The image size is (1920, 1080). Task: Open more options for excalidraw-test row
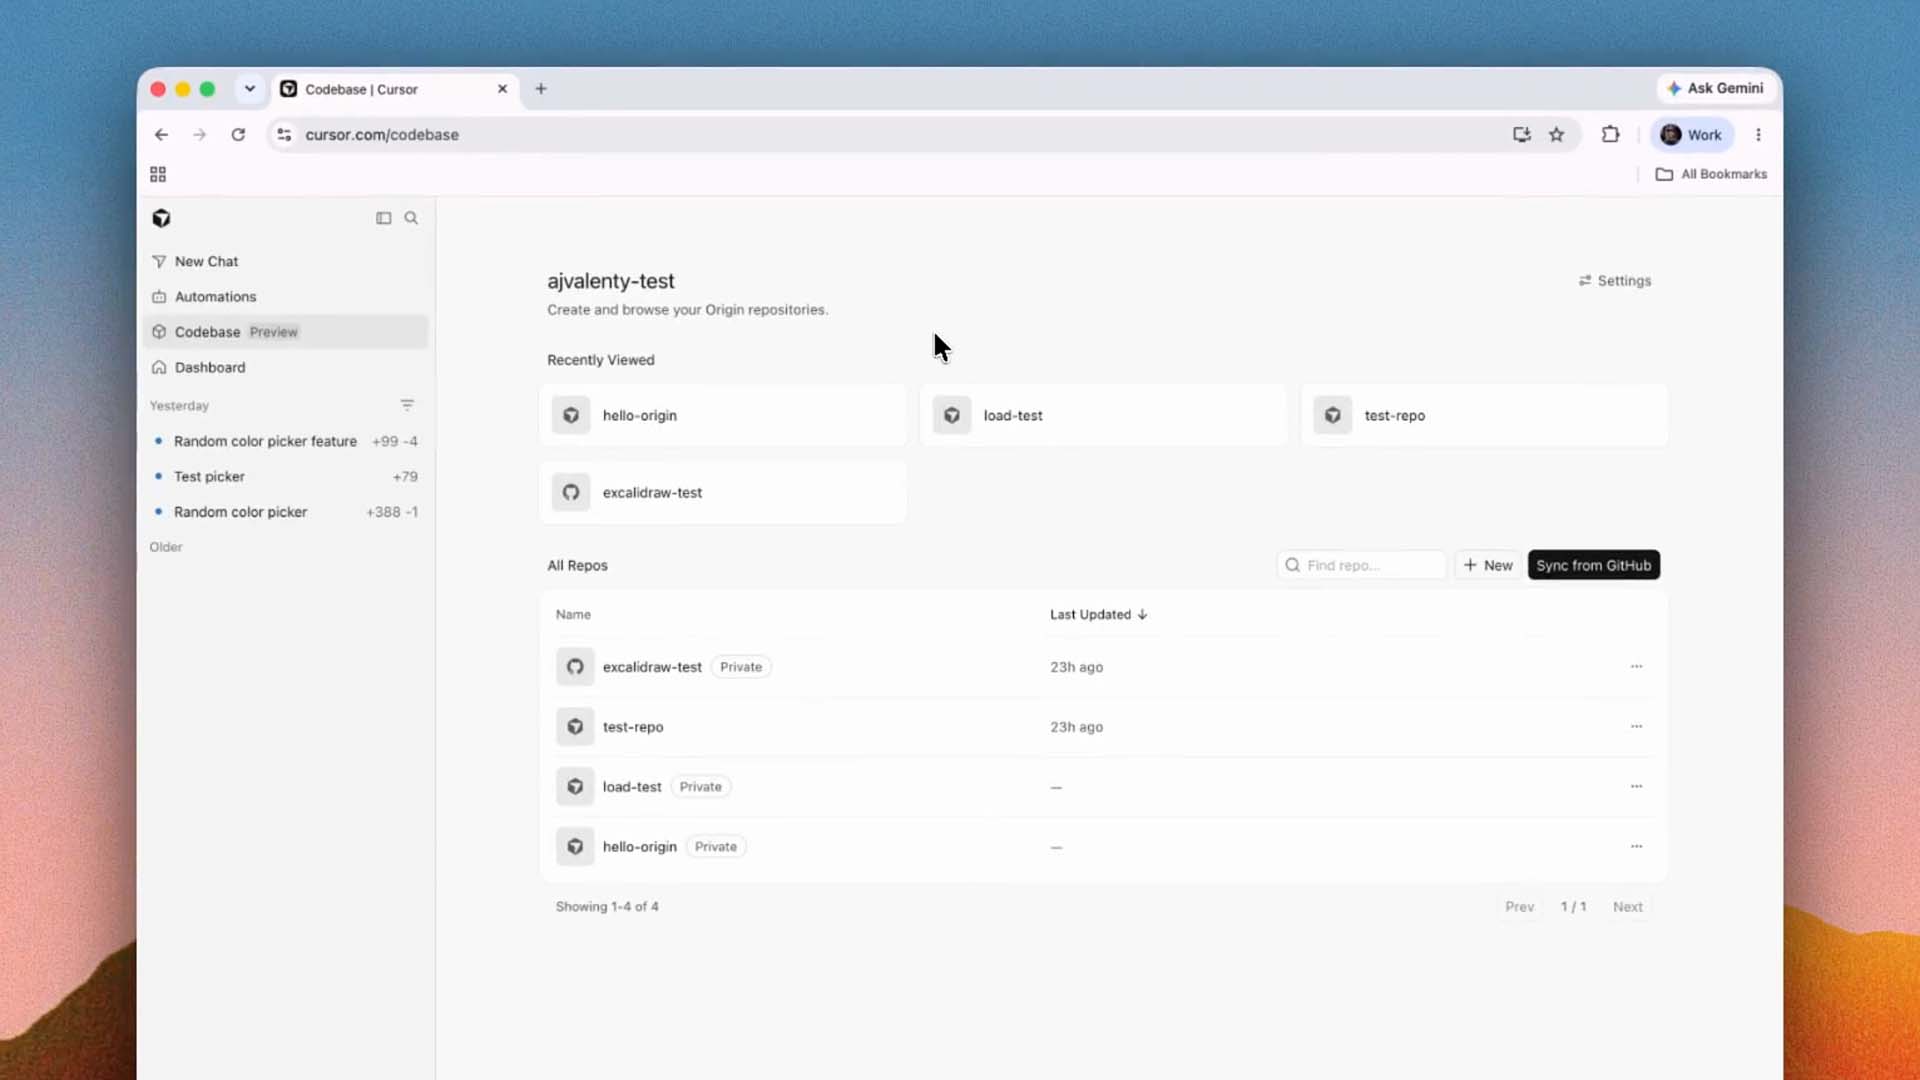coord(1636,667)
